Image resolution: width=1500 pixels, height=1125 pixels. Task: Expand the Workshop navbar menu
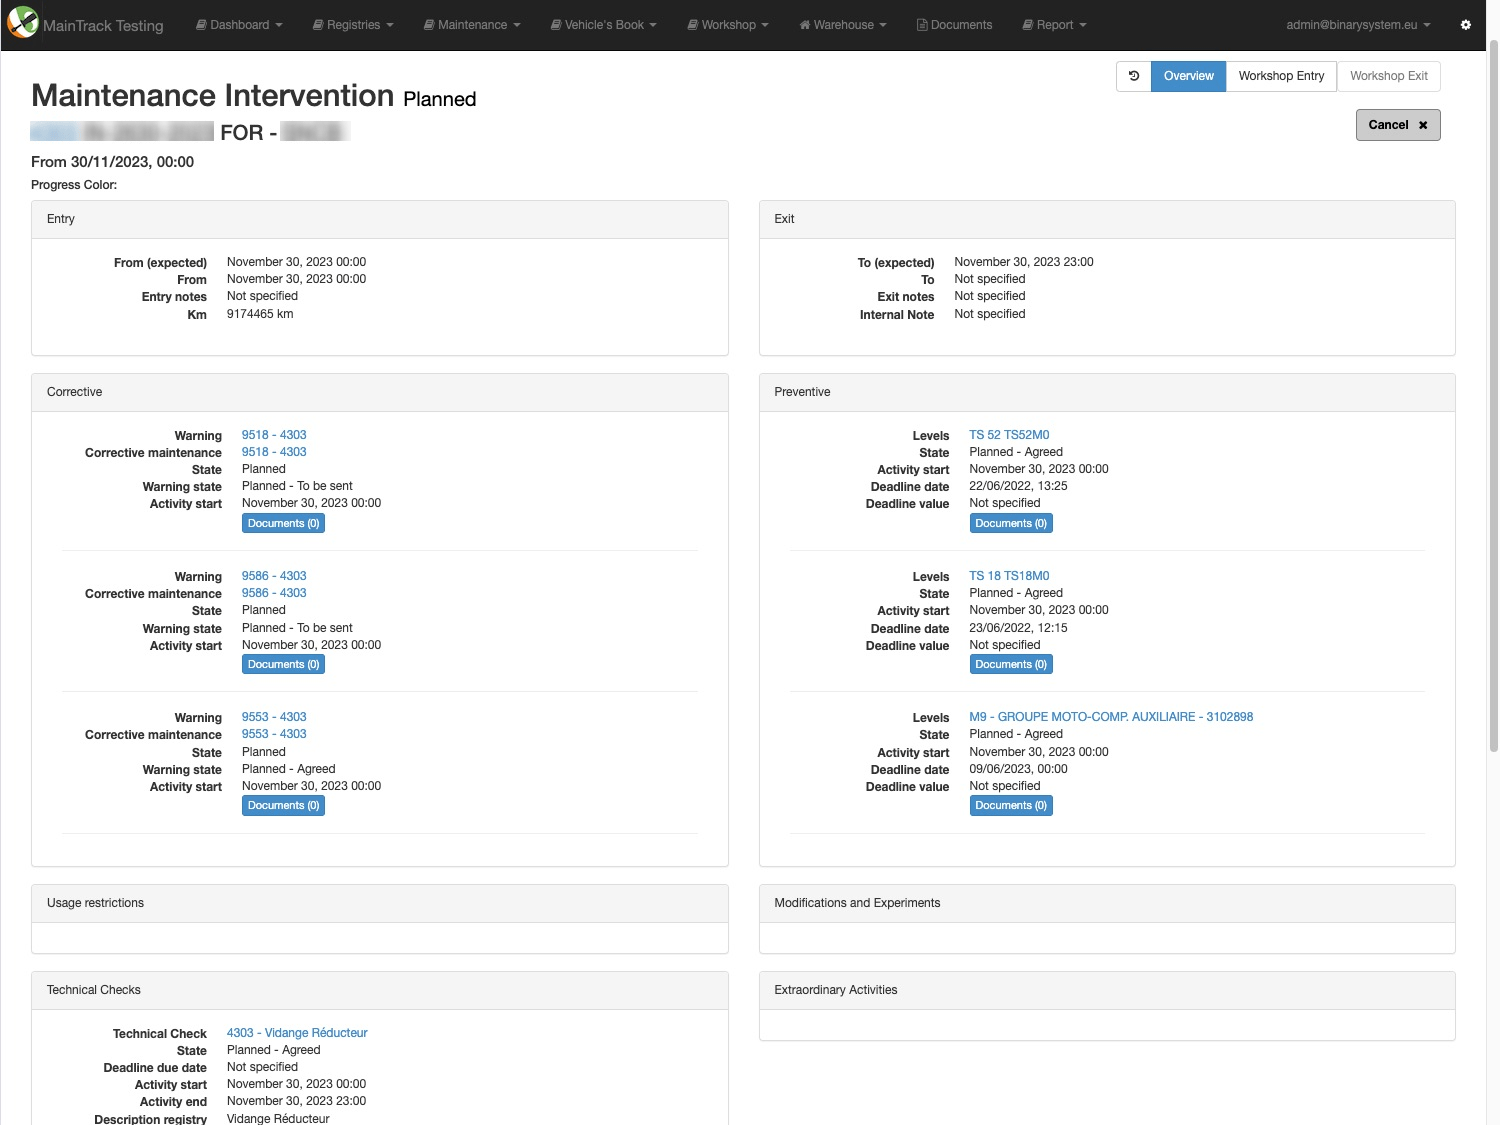click(728, 25)
